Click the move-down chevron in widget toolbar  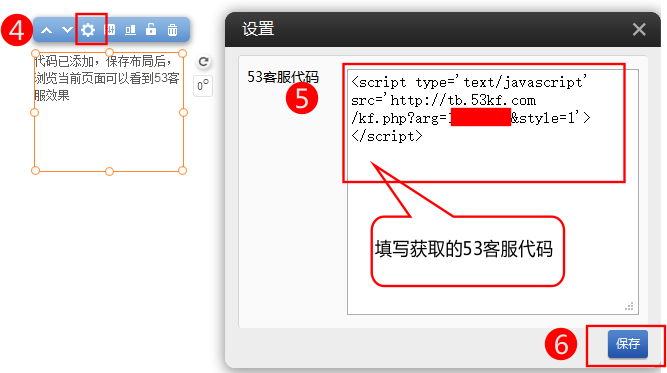click(x=67, y=30)
